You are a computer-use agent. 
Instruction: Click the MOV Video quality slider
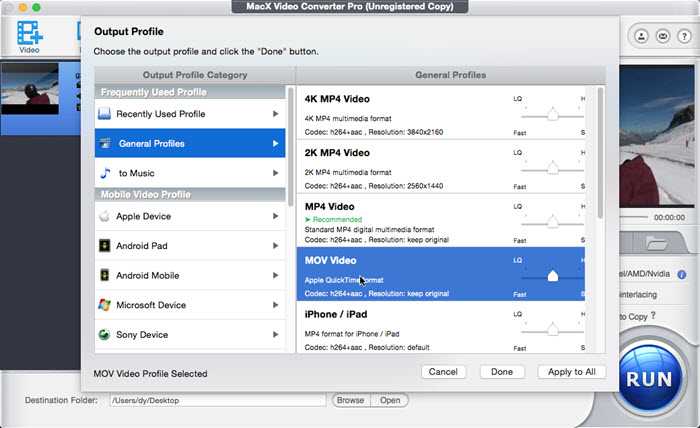(x=552, y=277)
